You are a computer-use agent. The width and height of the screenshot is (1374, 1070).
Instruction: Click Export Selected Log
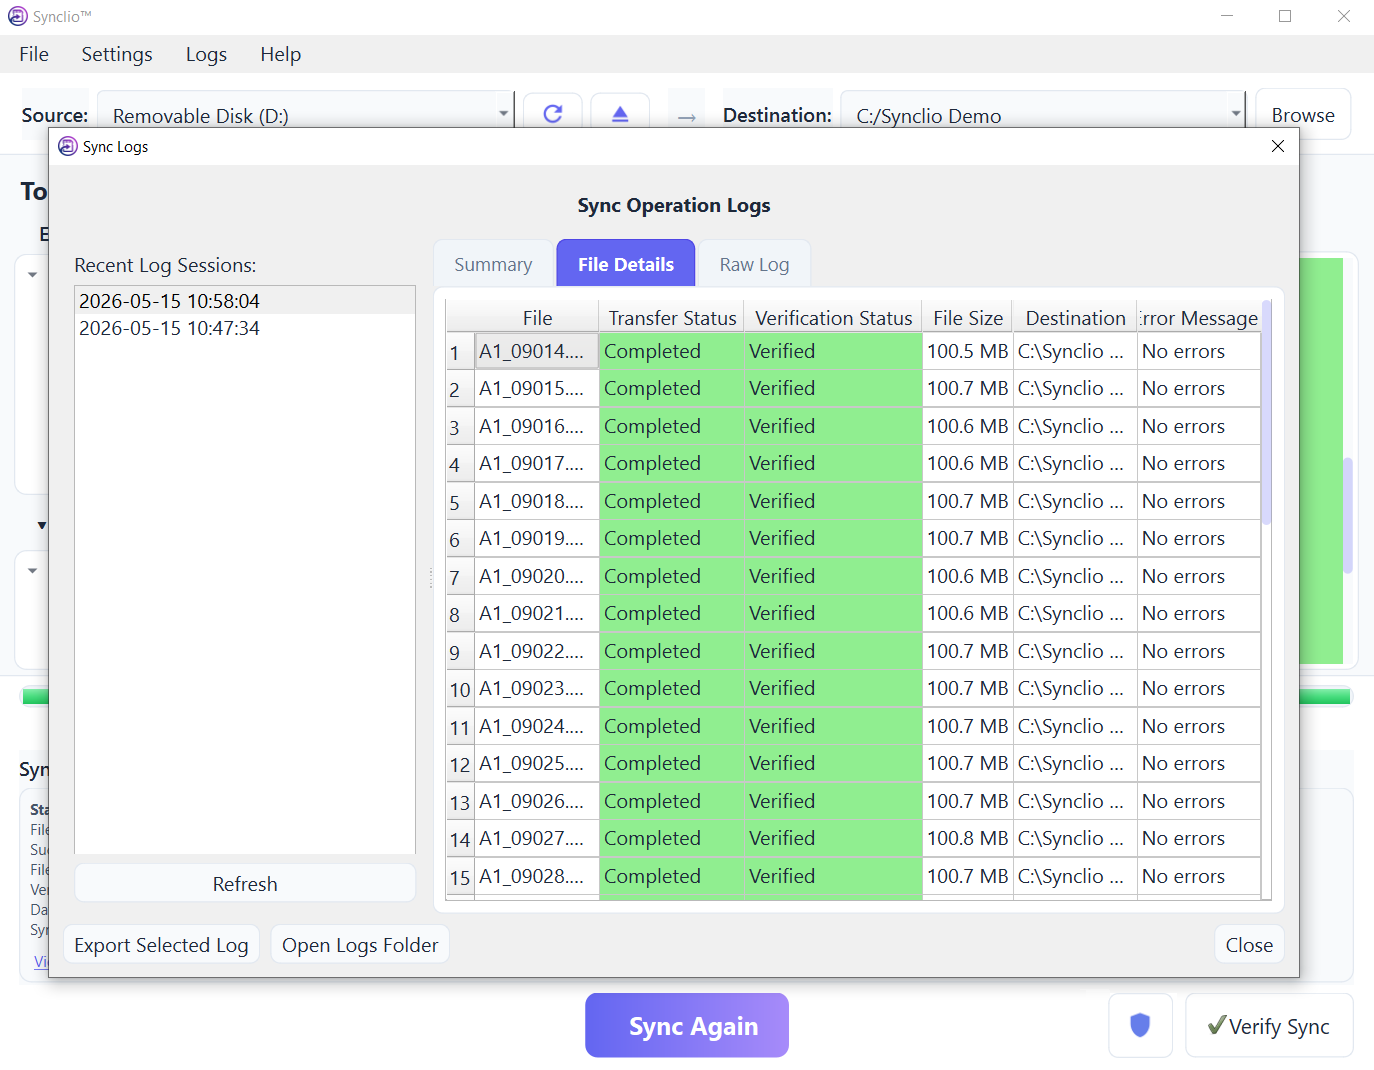161,945
